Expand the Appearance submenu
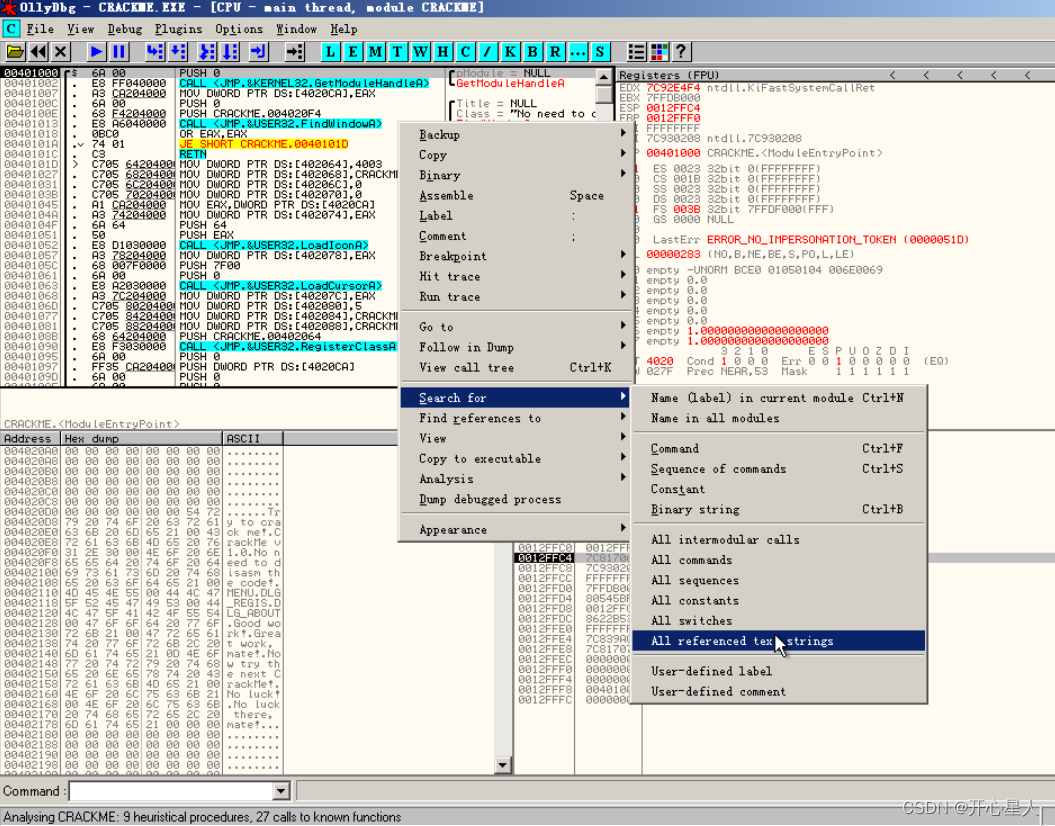This screenshot has height=826, width=1055. coord(515,529)
